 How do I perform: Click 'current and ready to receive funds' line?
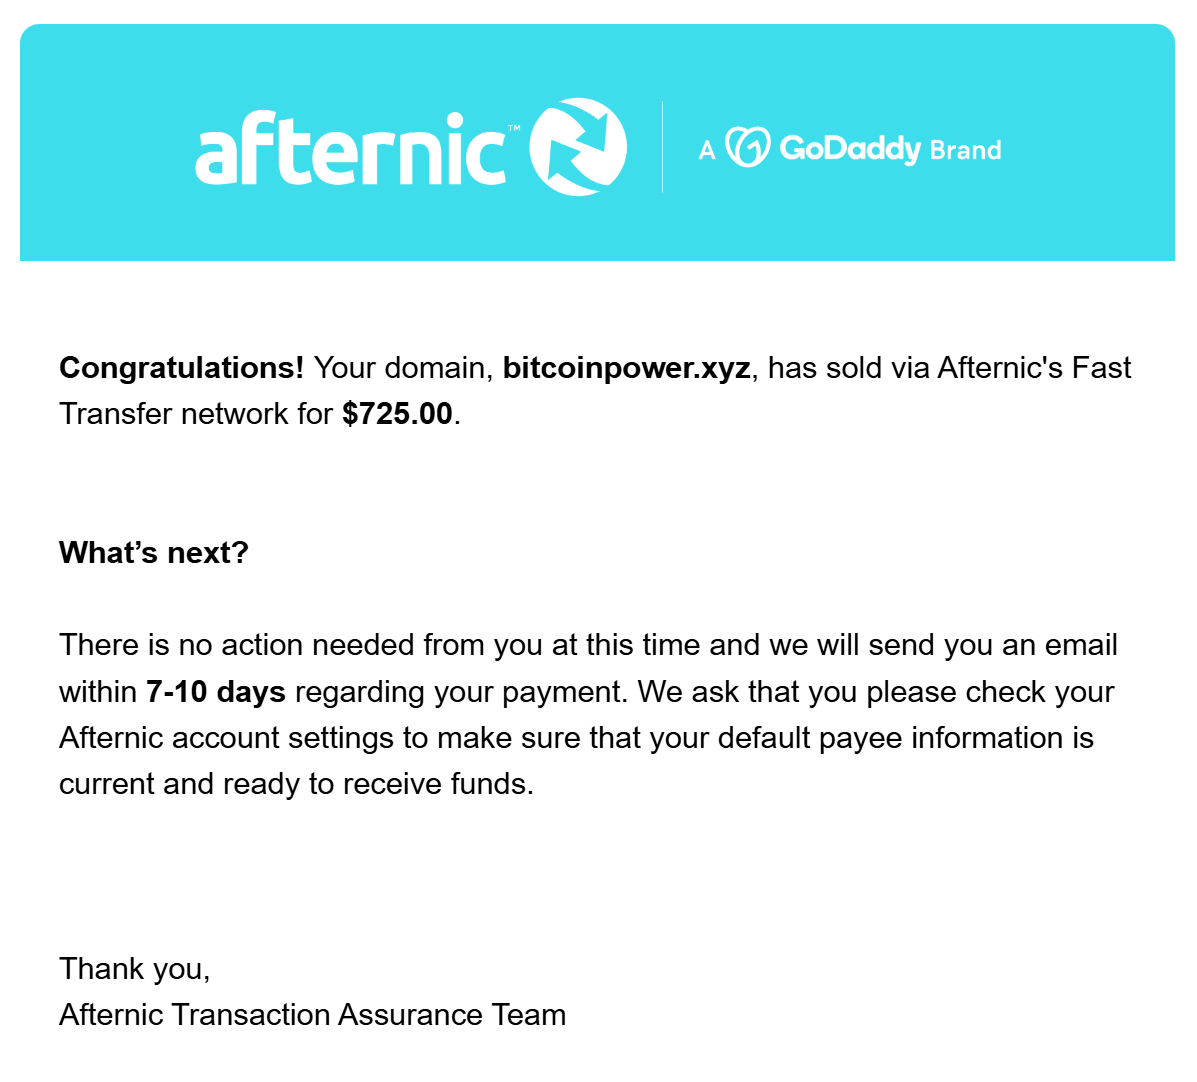[x=296, y=784]
